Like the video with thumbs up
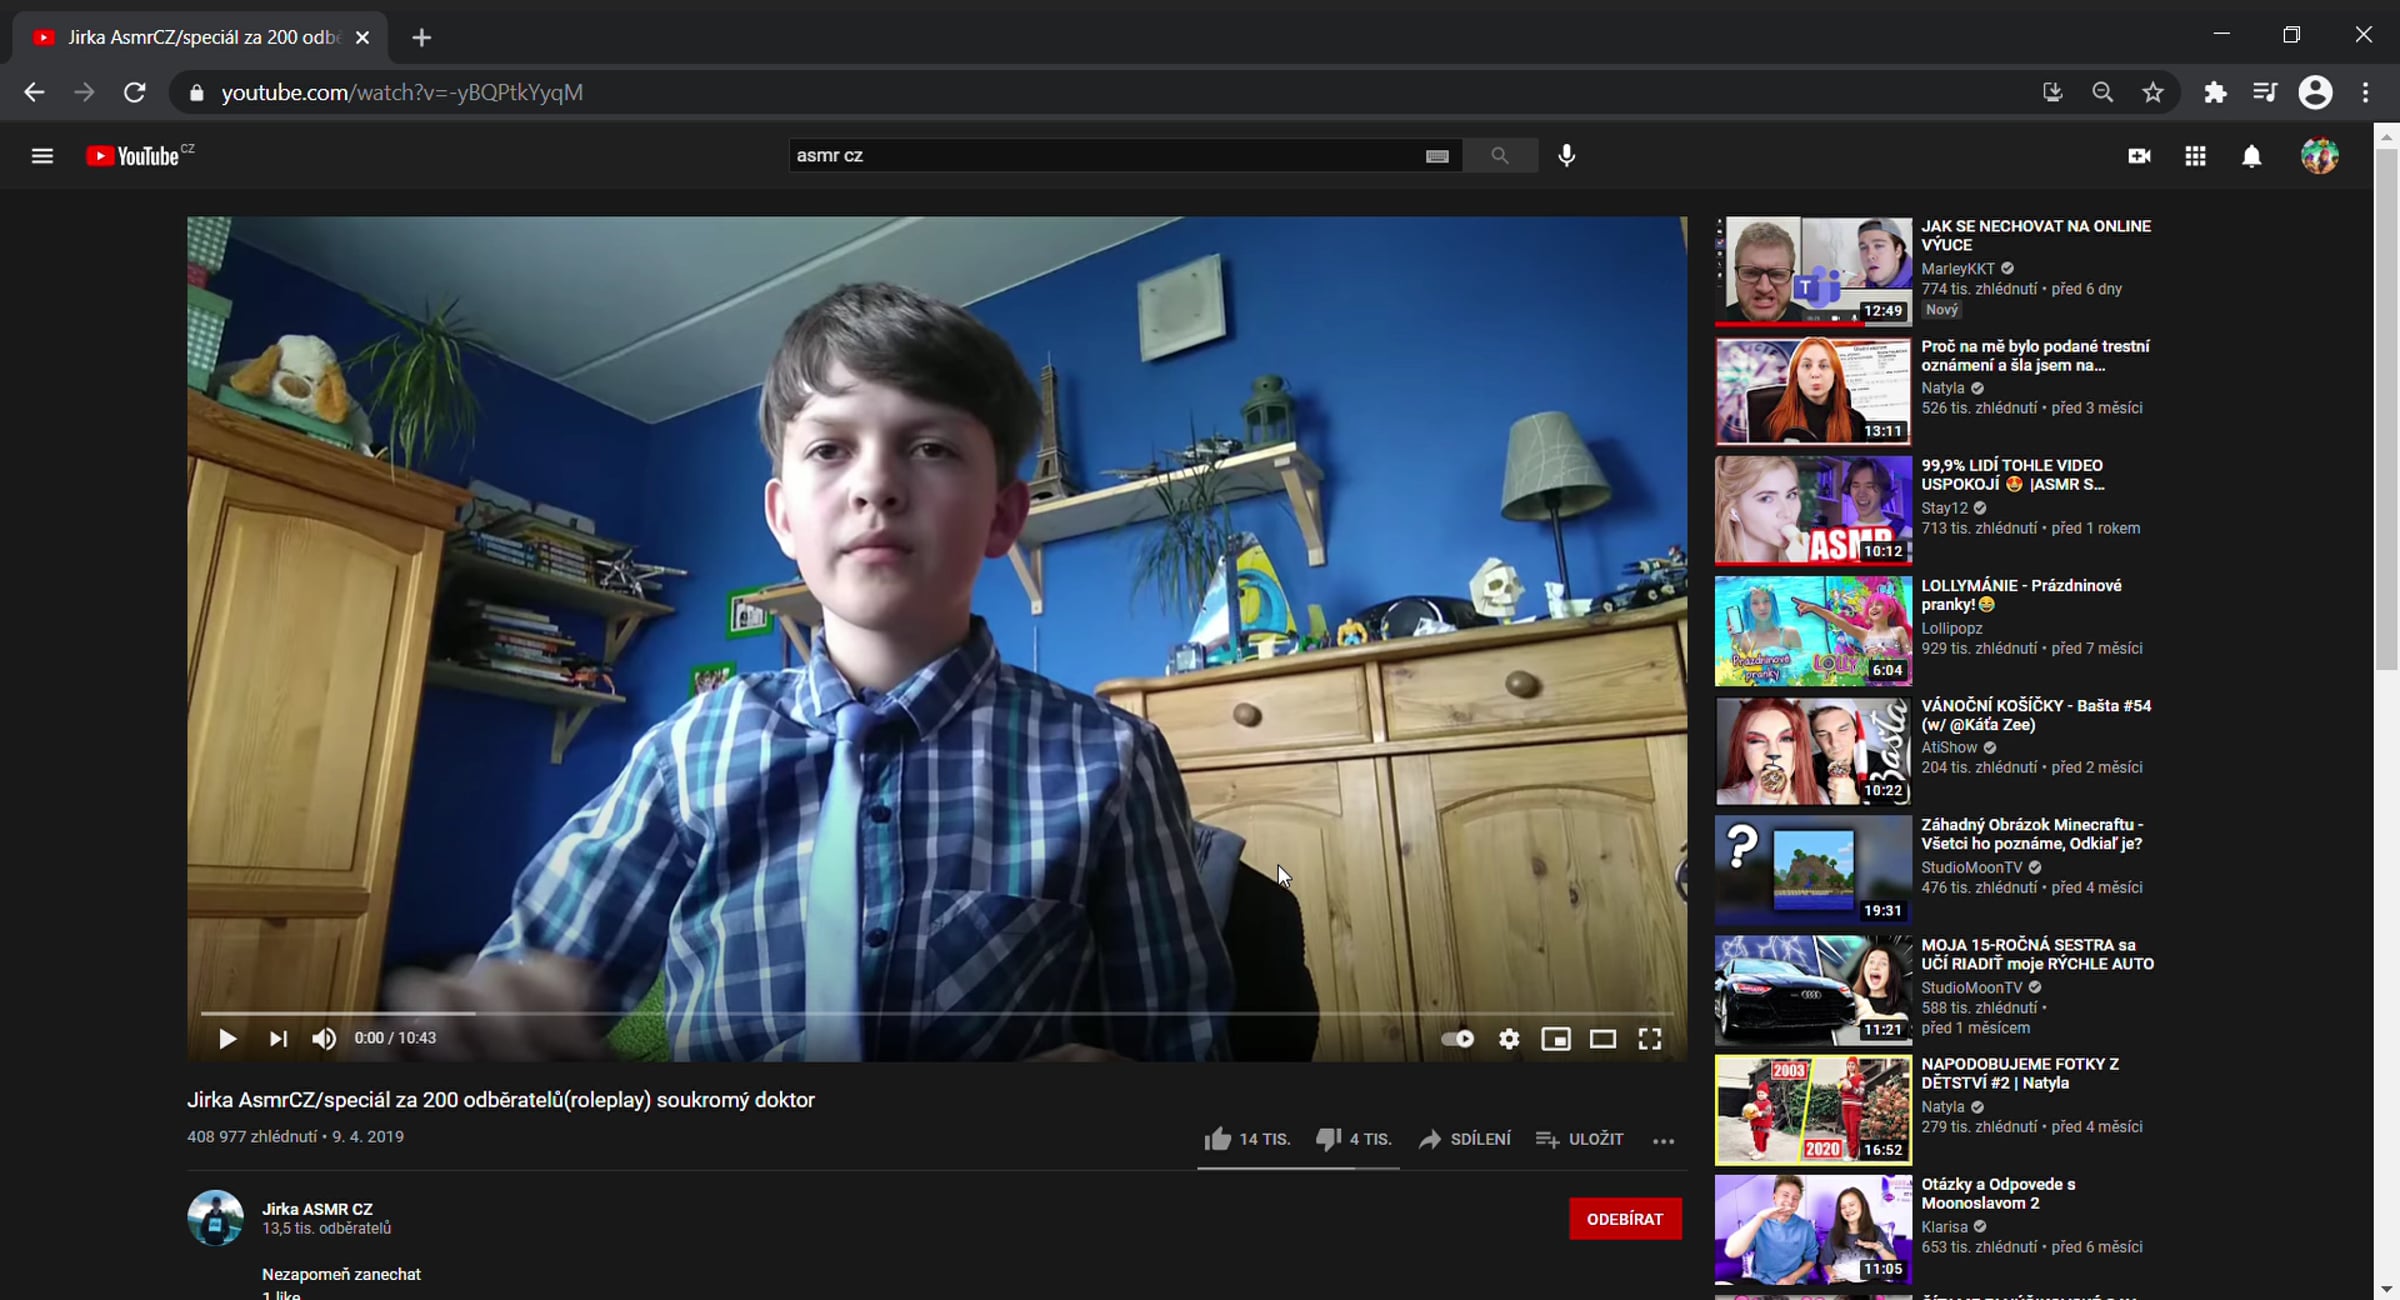Image resolution: width=2400 pixels, height=1300 pixels. click(x=1218, y=1139)
